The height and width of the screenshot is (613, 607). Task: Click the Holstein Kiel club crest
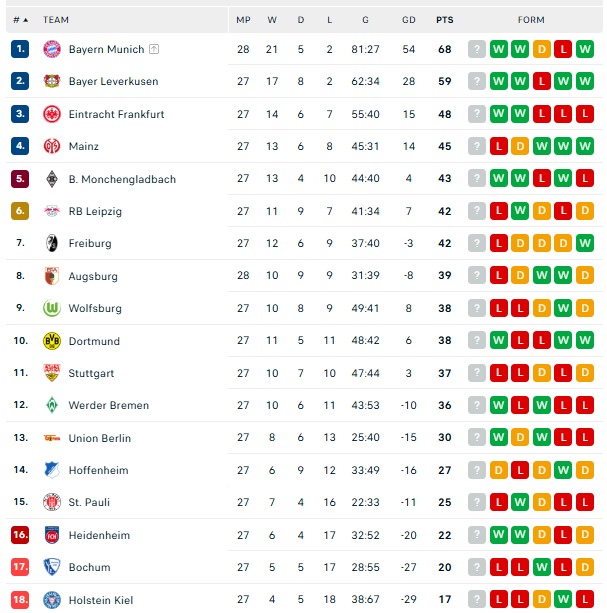pos(52,600)
